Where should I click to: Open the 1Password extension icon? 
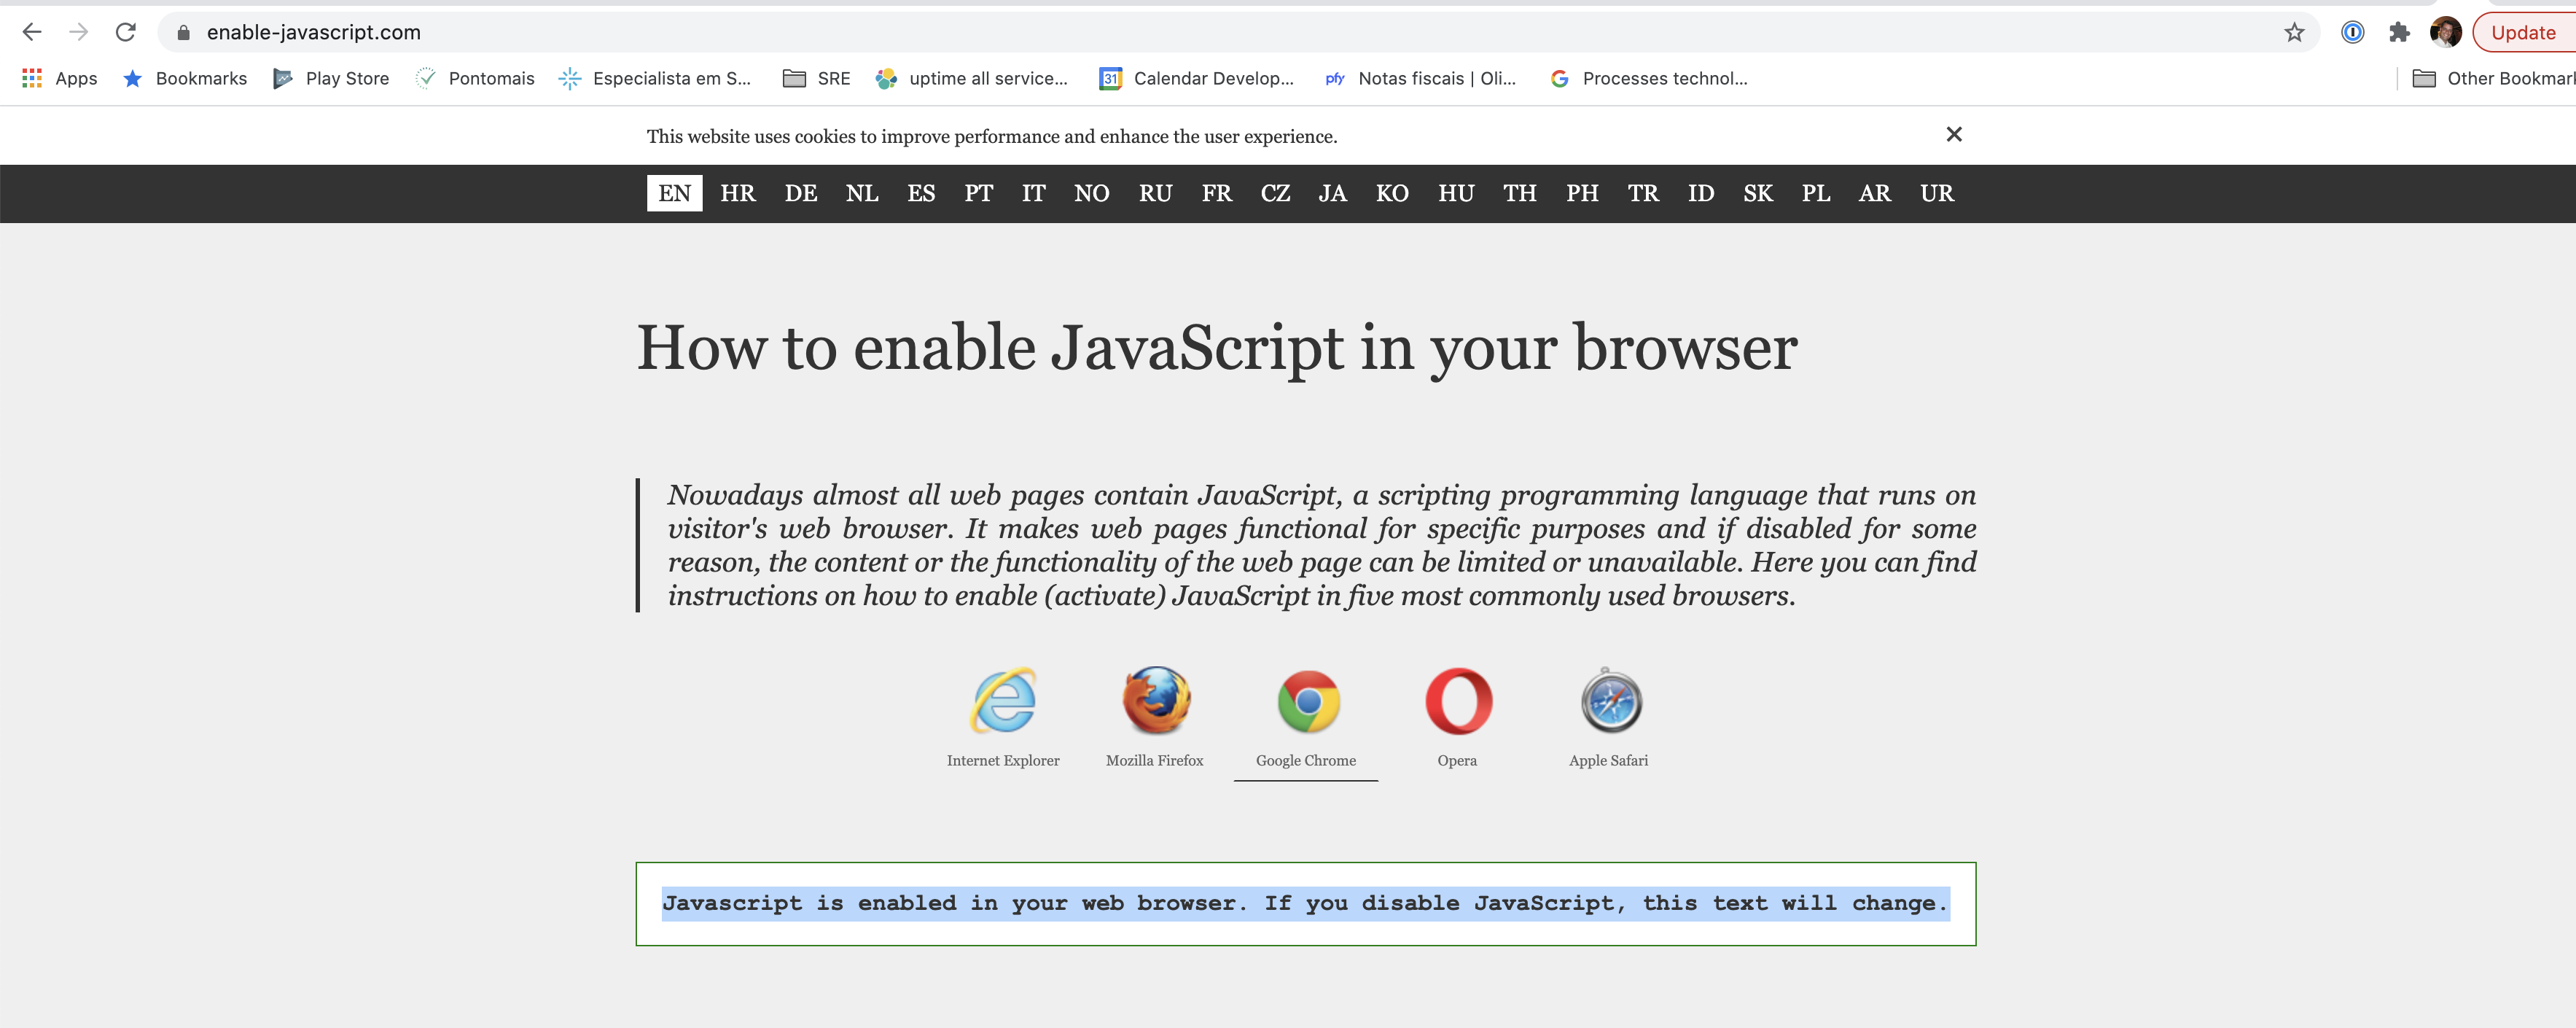[x=2352, y=32]
